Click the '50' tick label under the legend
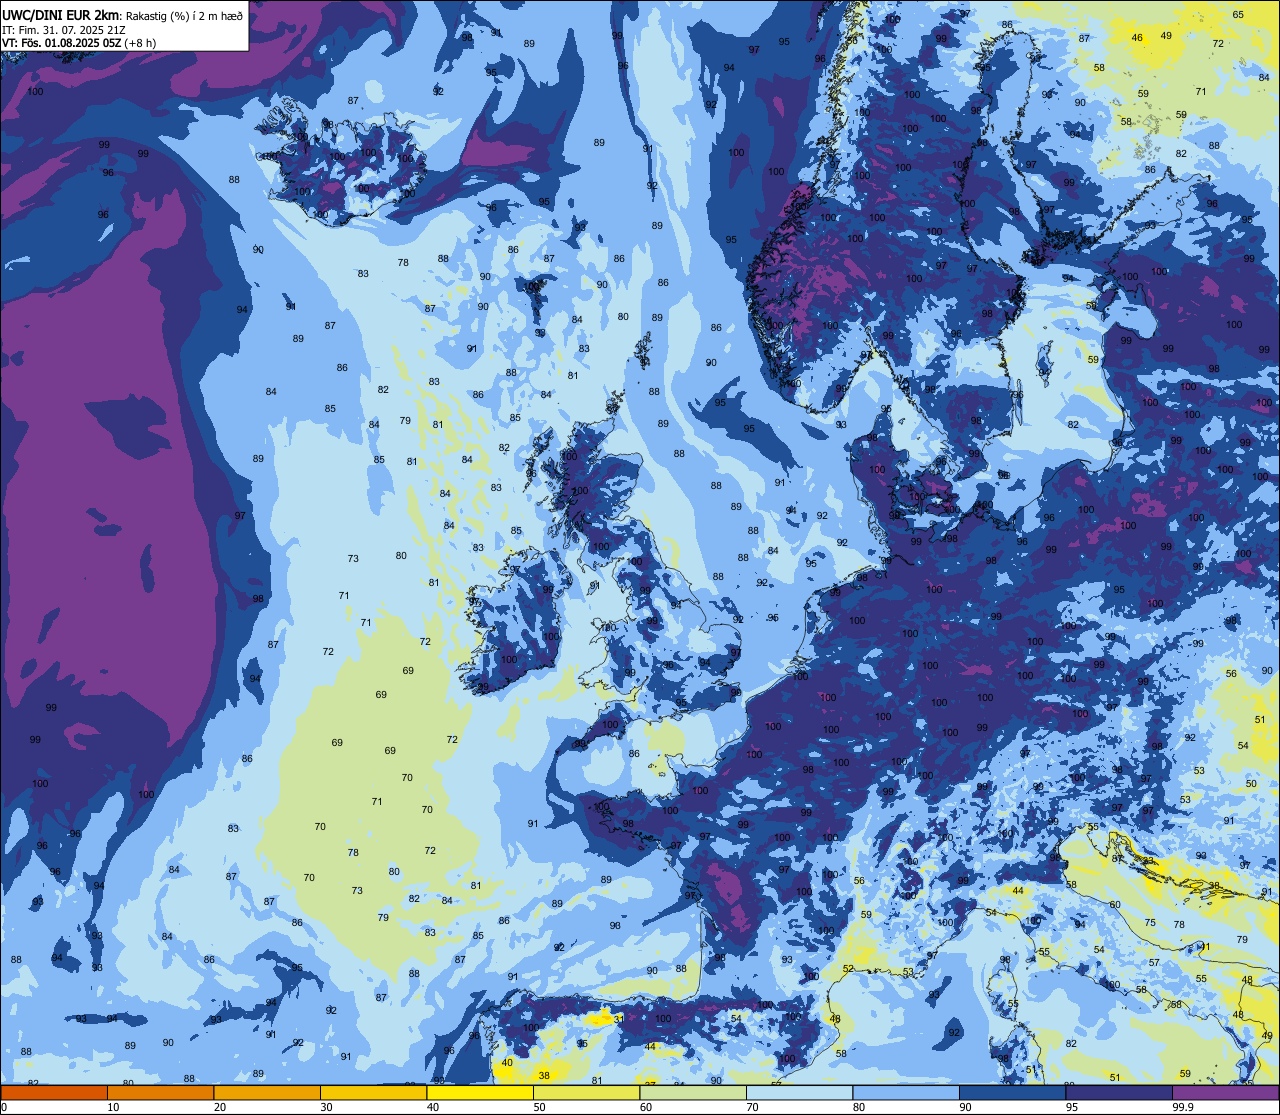 pos(539,1107)
